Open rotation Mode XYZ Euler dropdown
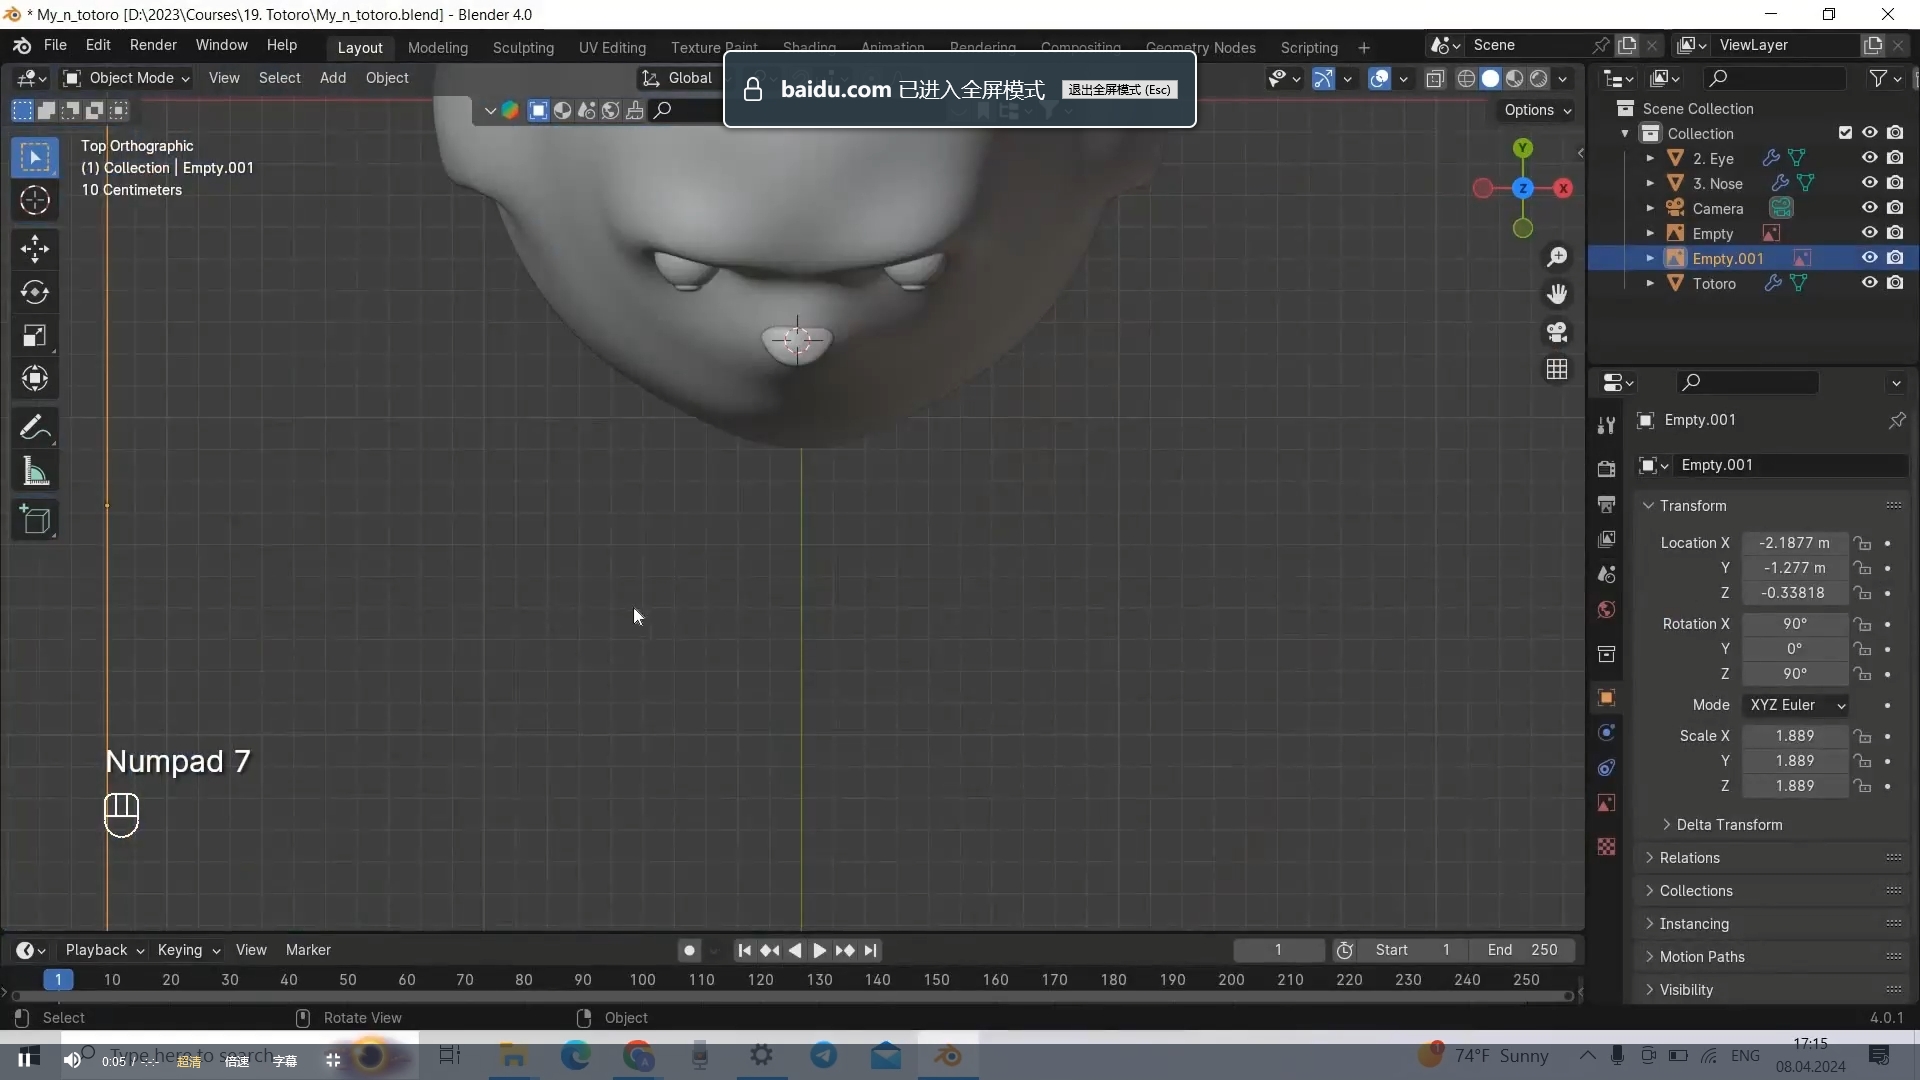 [1796, 705]
